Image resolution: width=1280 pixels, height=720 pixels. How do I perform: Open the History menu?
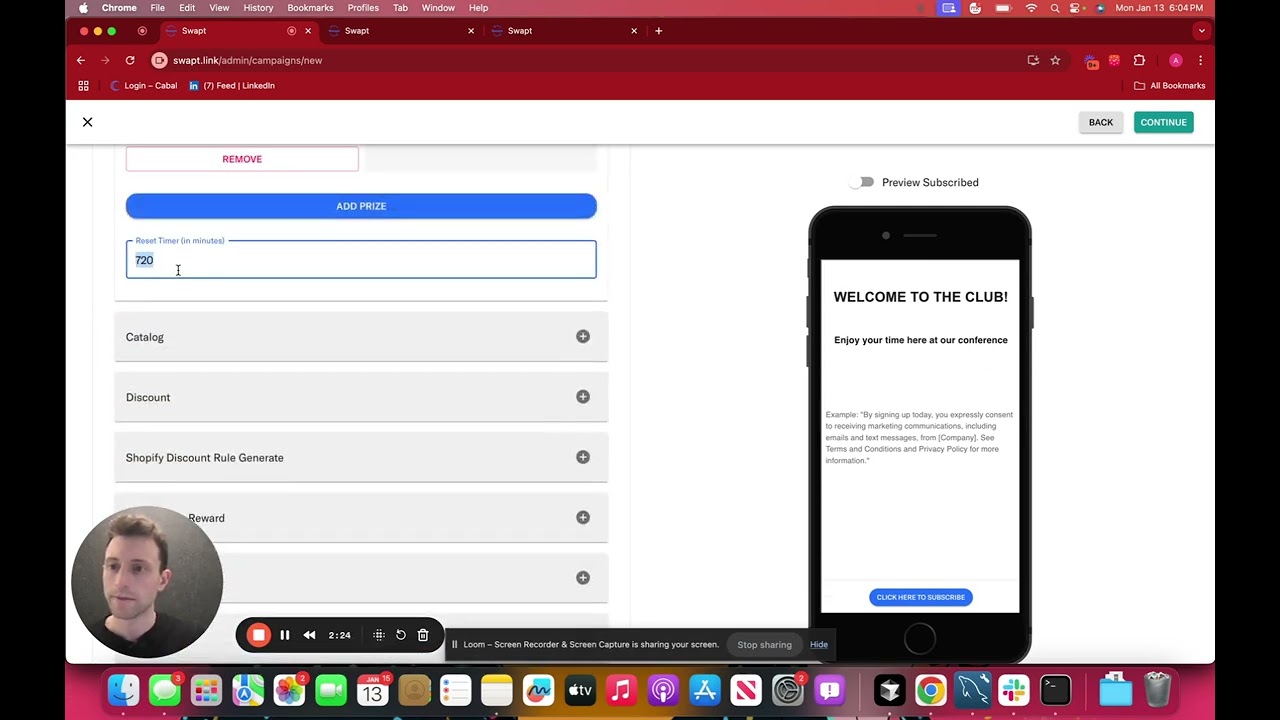pos(258,8)
